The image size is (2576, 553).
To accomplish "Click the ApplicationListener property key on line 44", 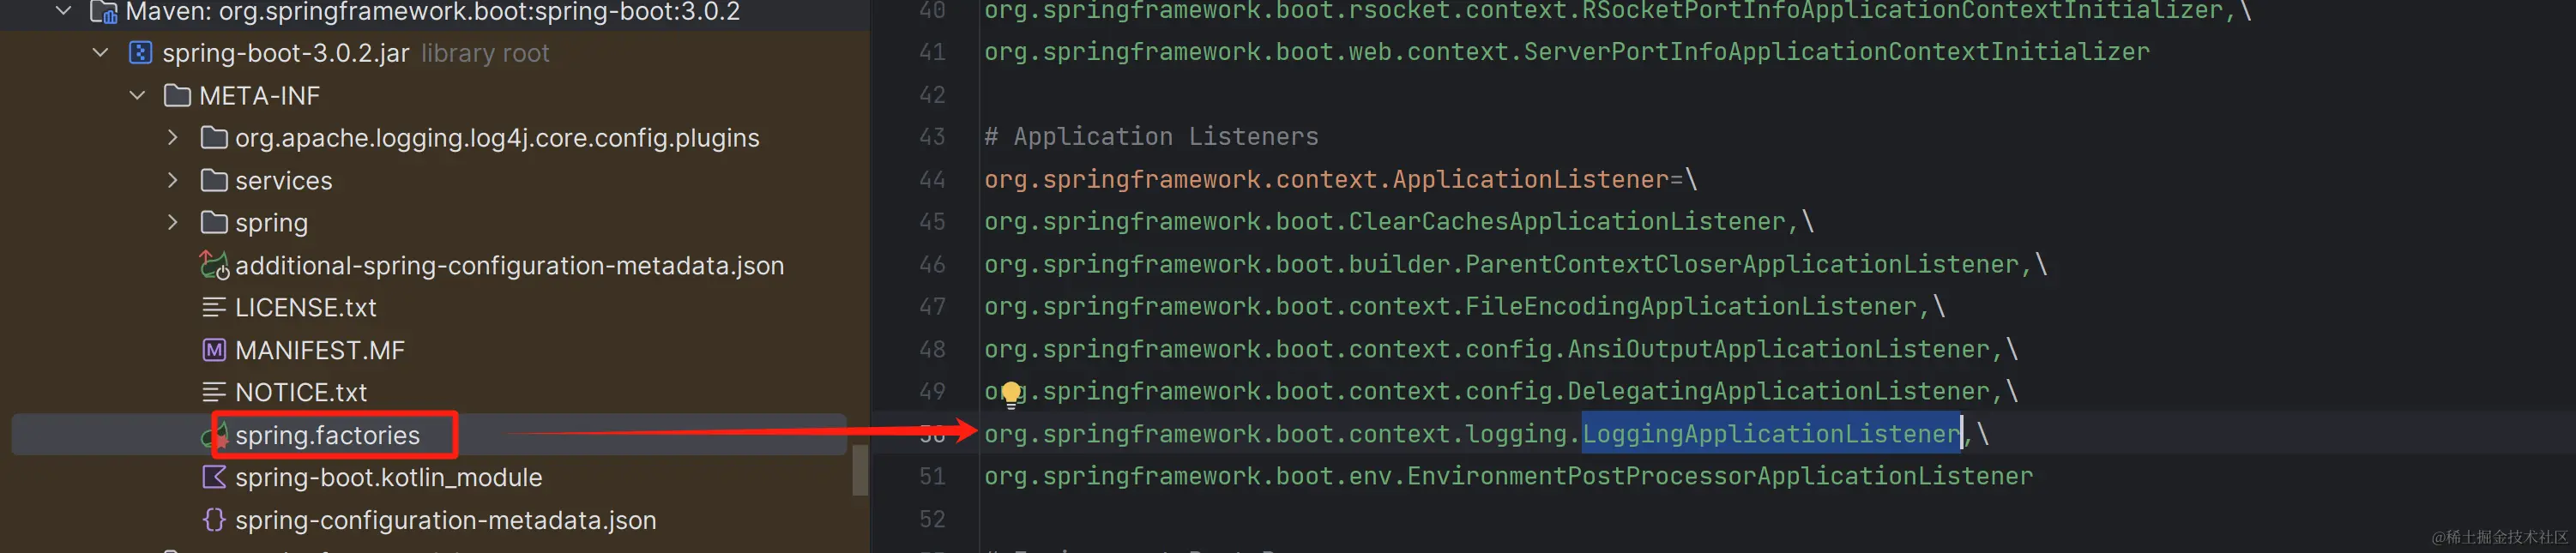I will pos(1327,179).
